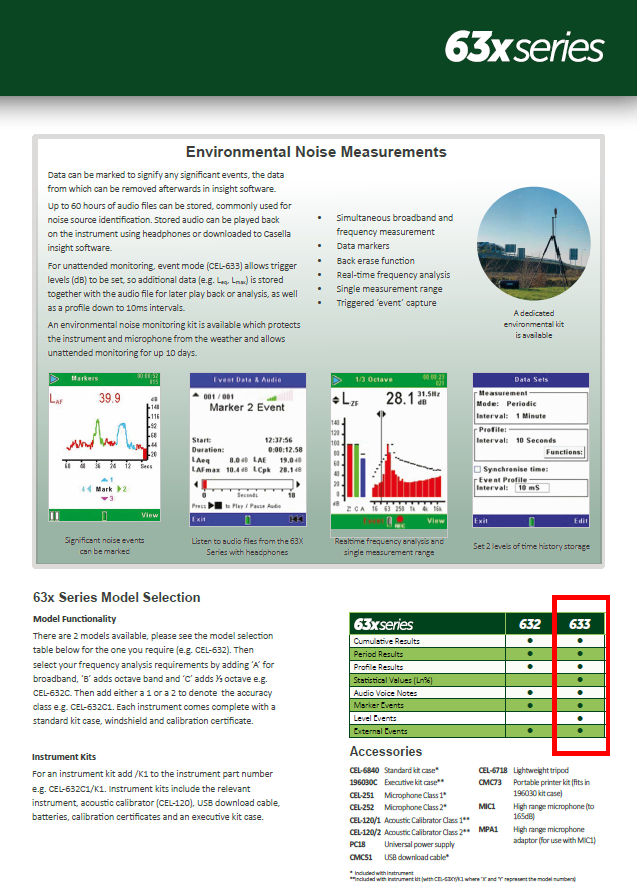
Task: Click the skip-back icon in Event Data footer
Action: click(x=296, y=519)
